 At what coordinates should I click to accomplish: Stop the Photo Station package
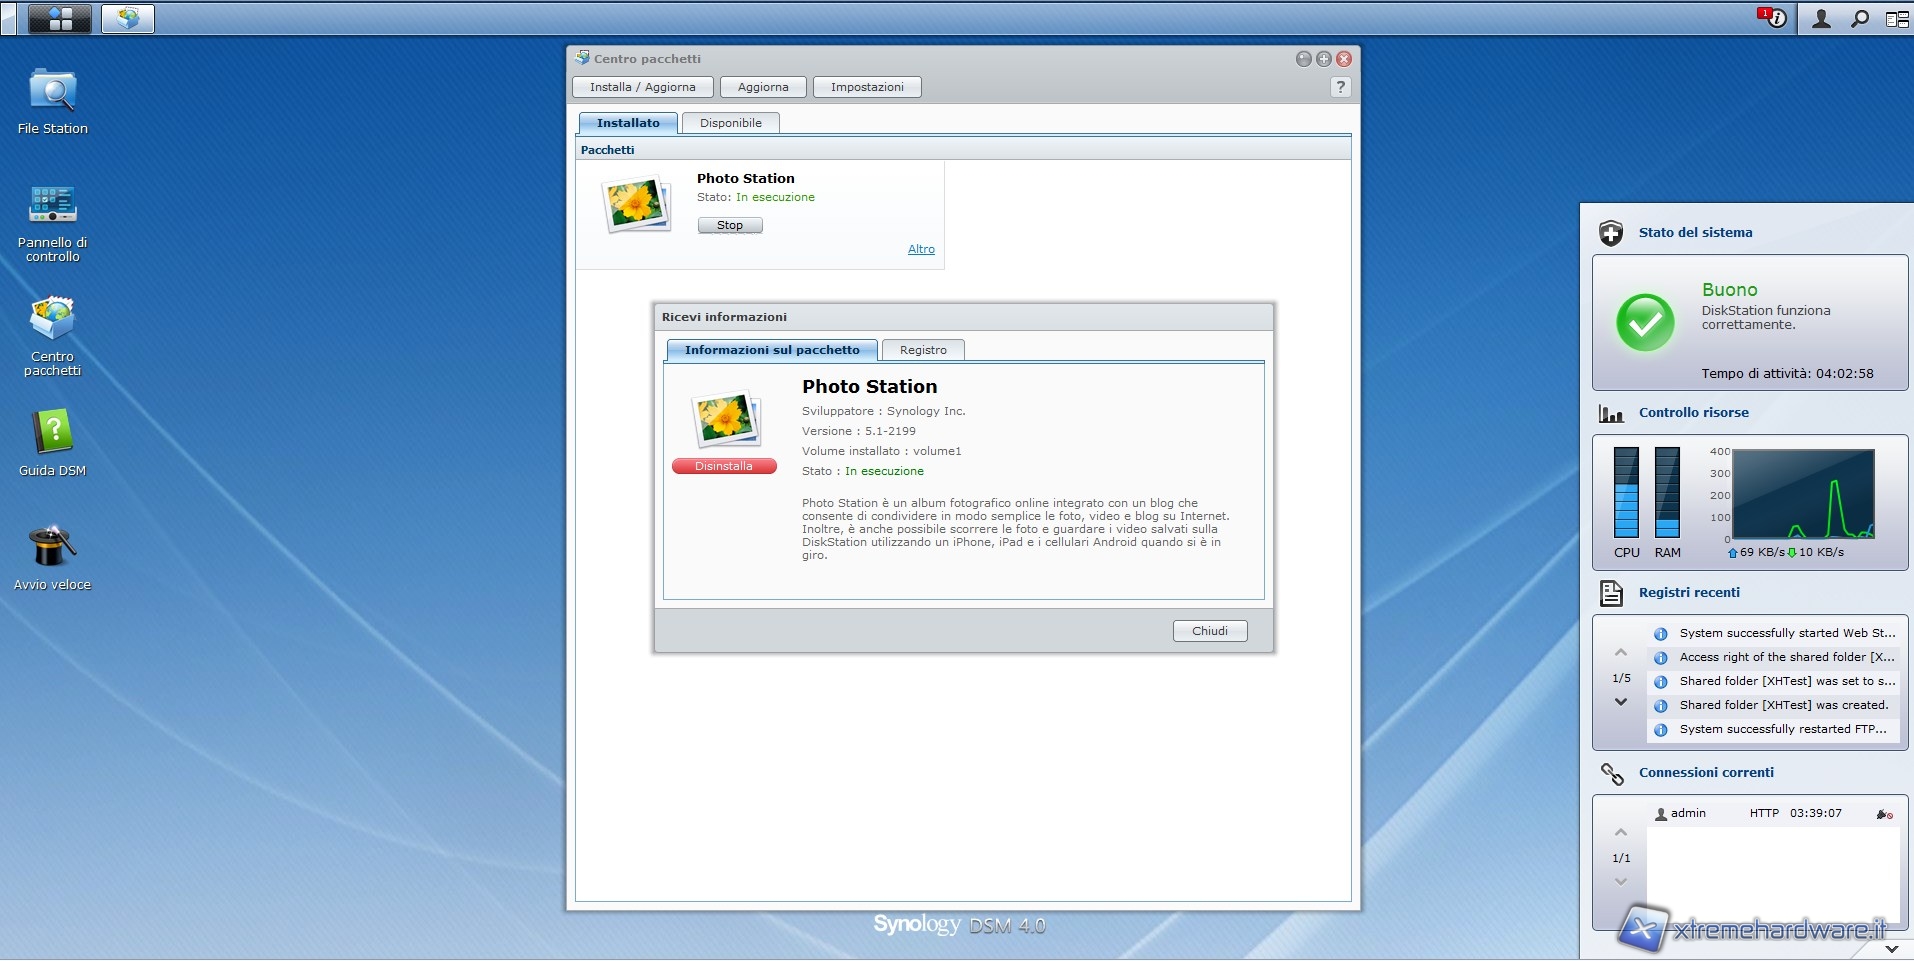(x=729, y=225)
